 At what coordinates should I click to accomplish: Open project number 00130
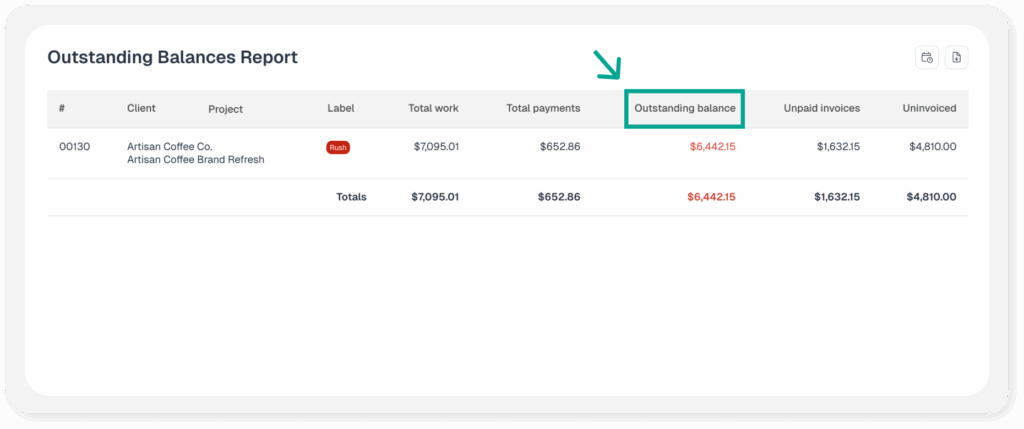click(x=74, y=147)
